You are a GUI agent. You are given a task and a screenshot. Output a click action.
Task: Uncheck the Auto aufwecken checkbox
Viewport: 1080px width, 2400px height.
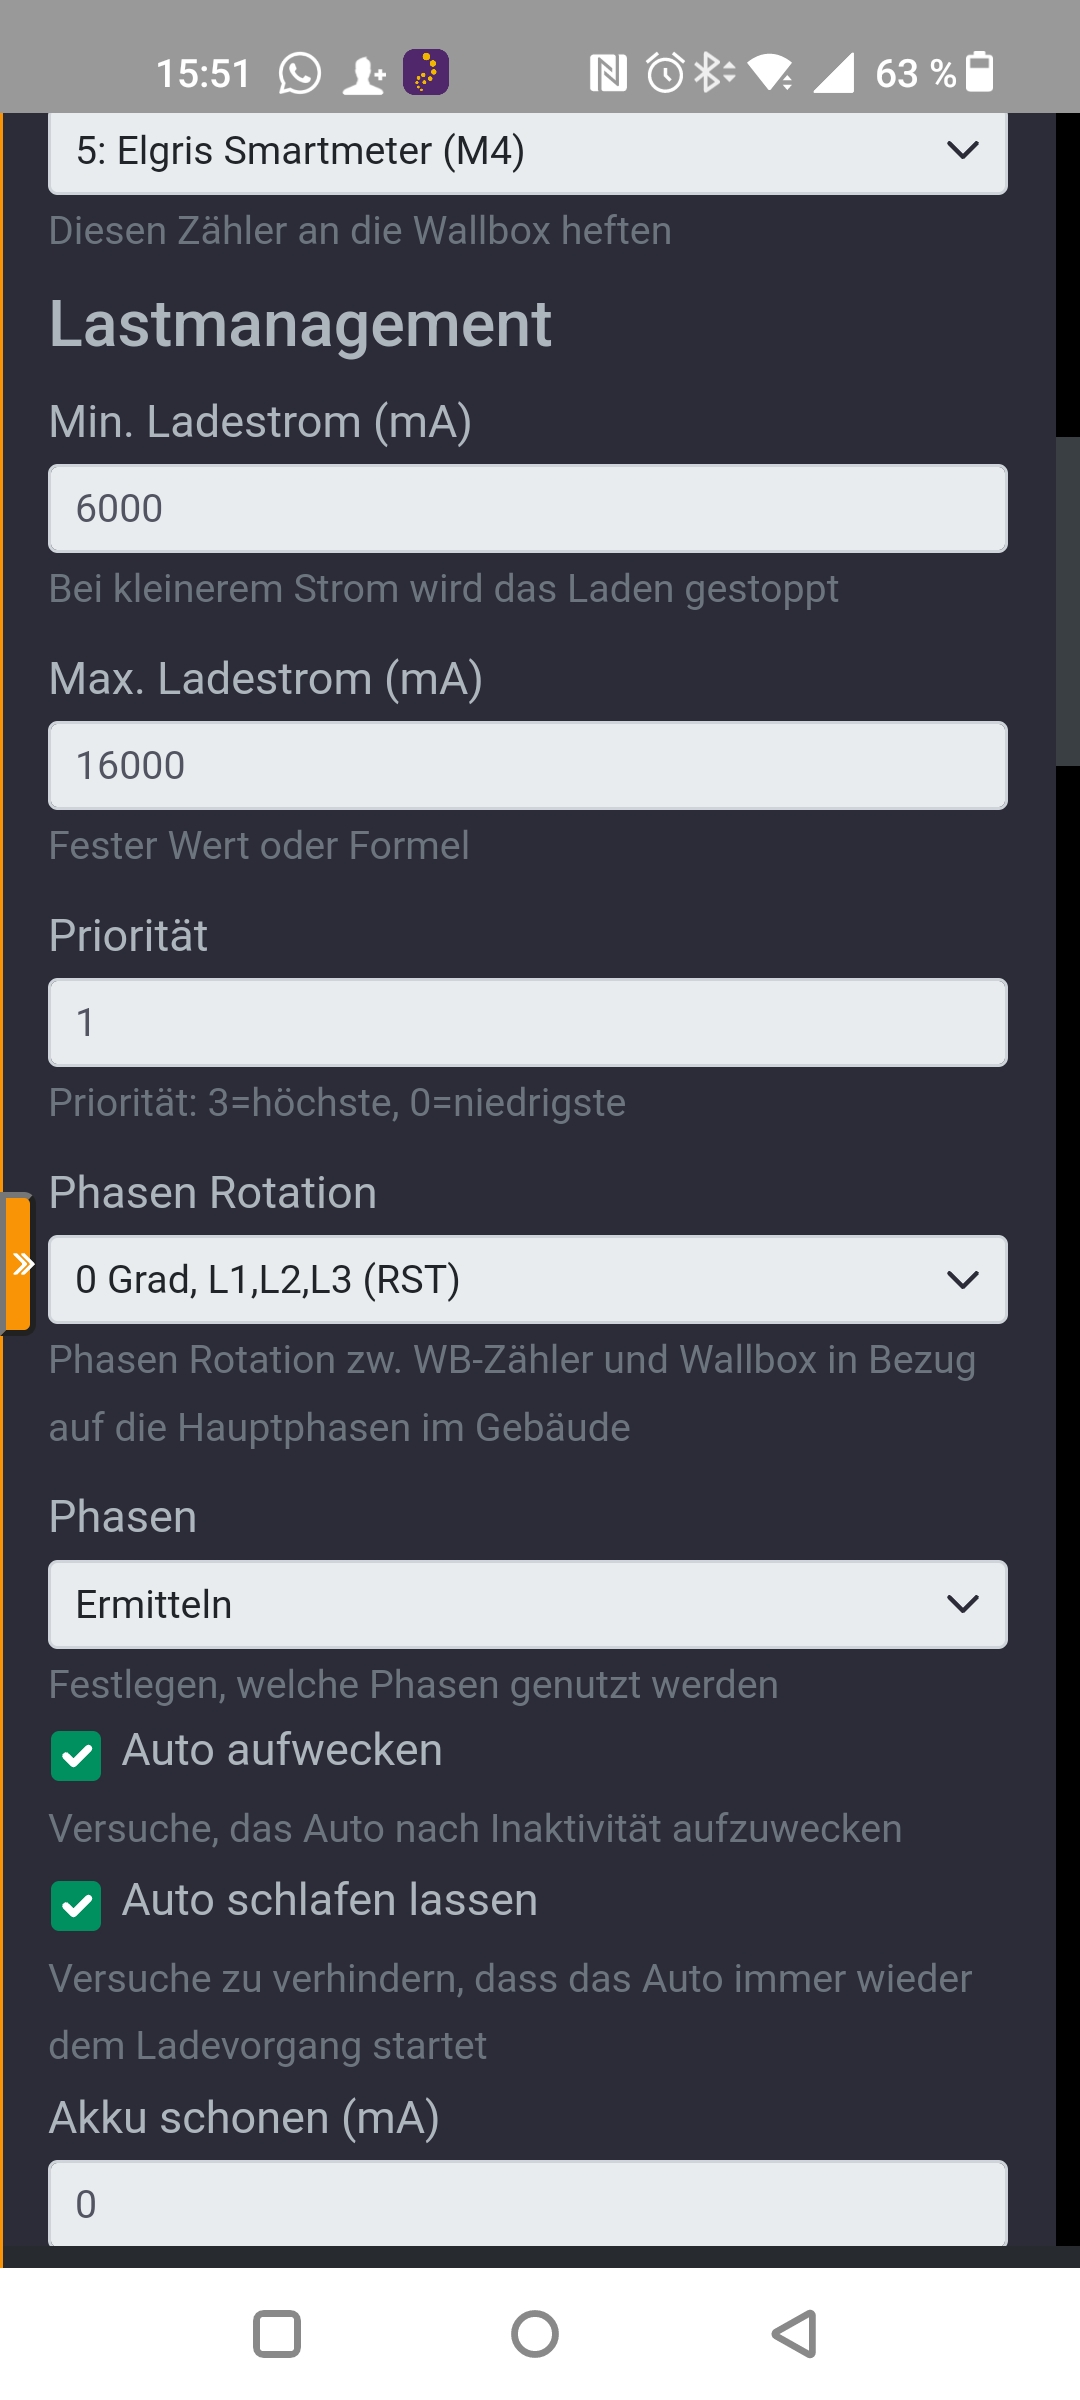[x=76, y=1756]
